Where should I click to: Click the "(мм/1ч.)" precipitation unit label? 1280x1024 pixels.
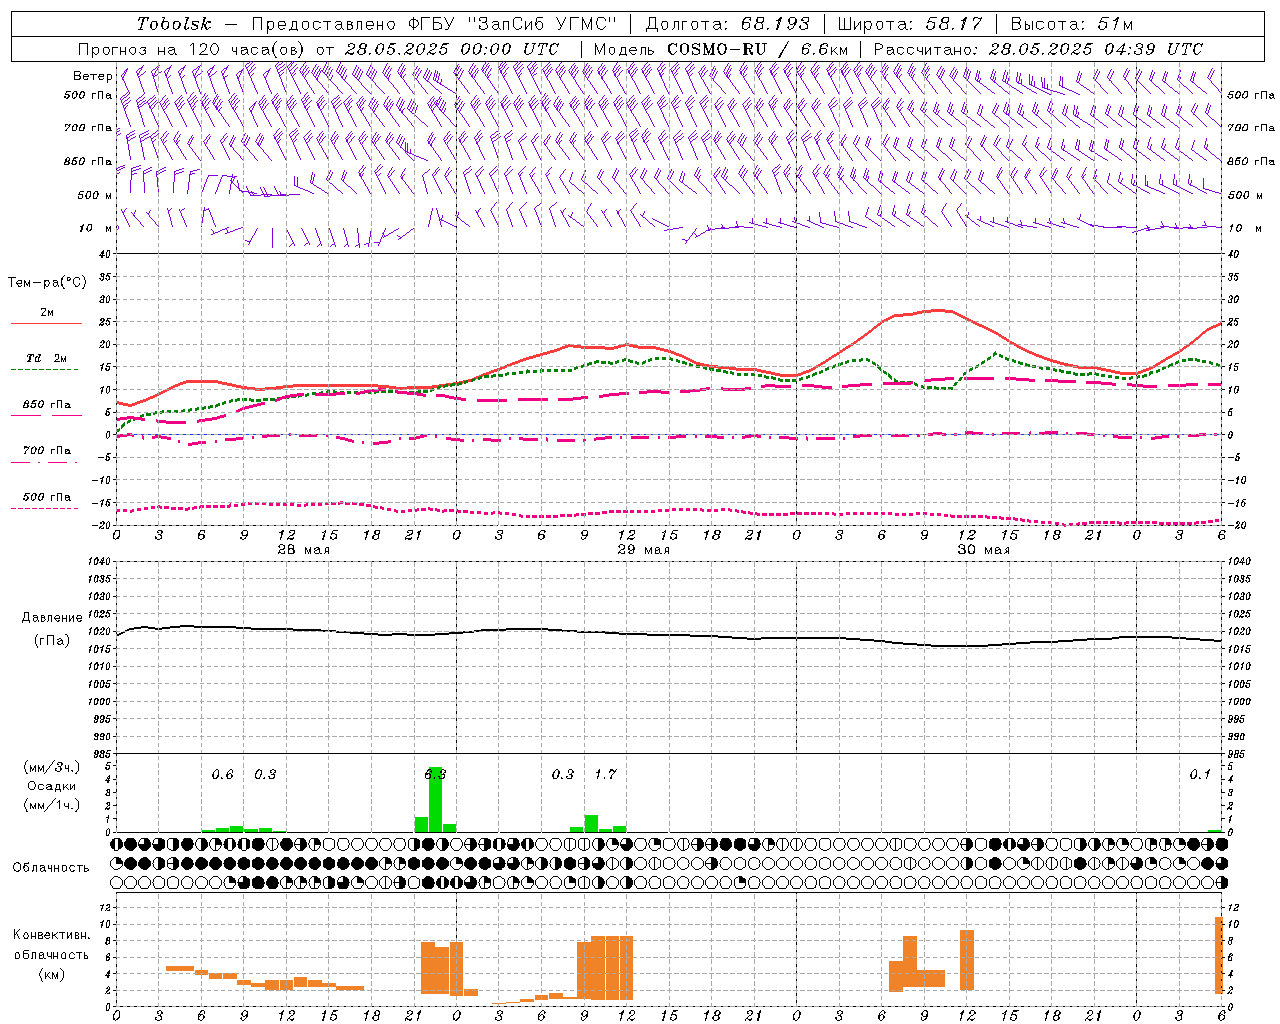point(51,805)
